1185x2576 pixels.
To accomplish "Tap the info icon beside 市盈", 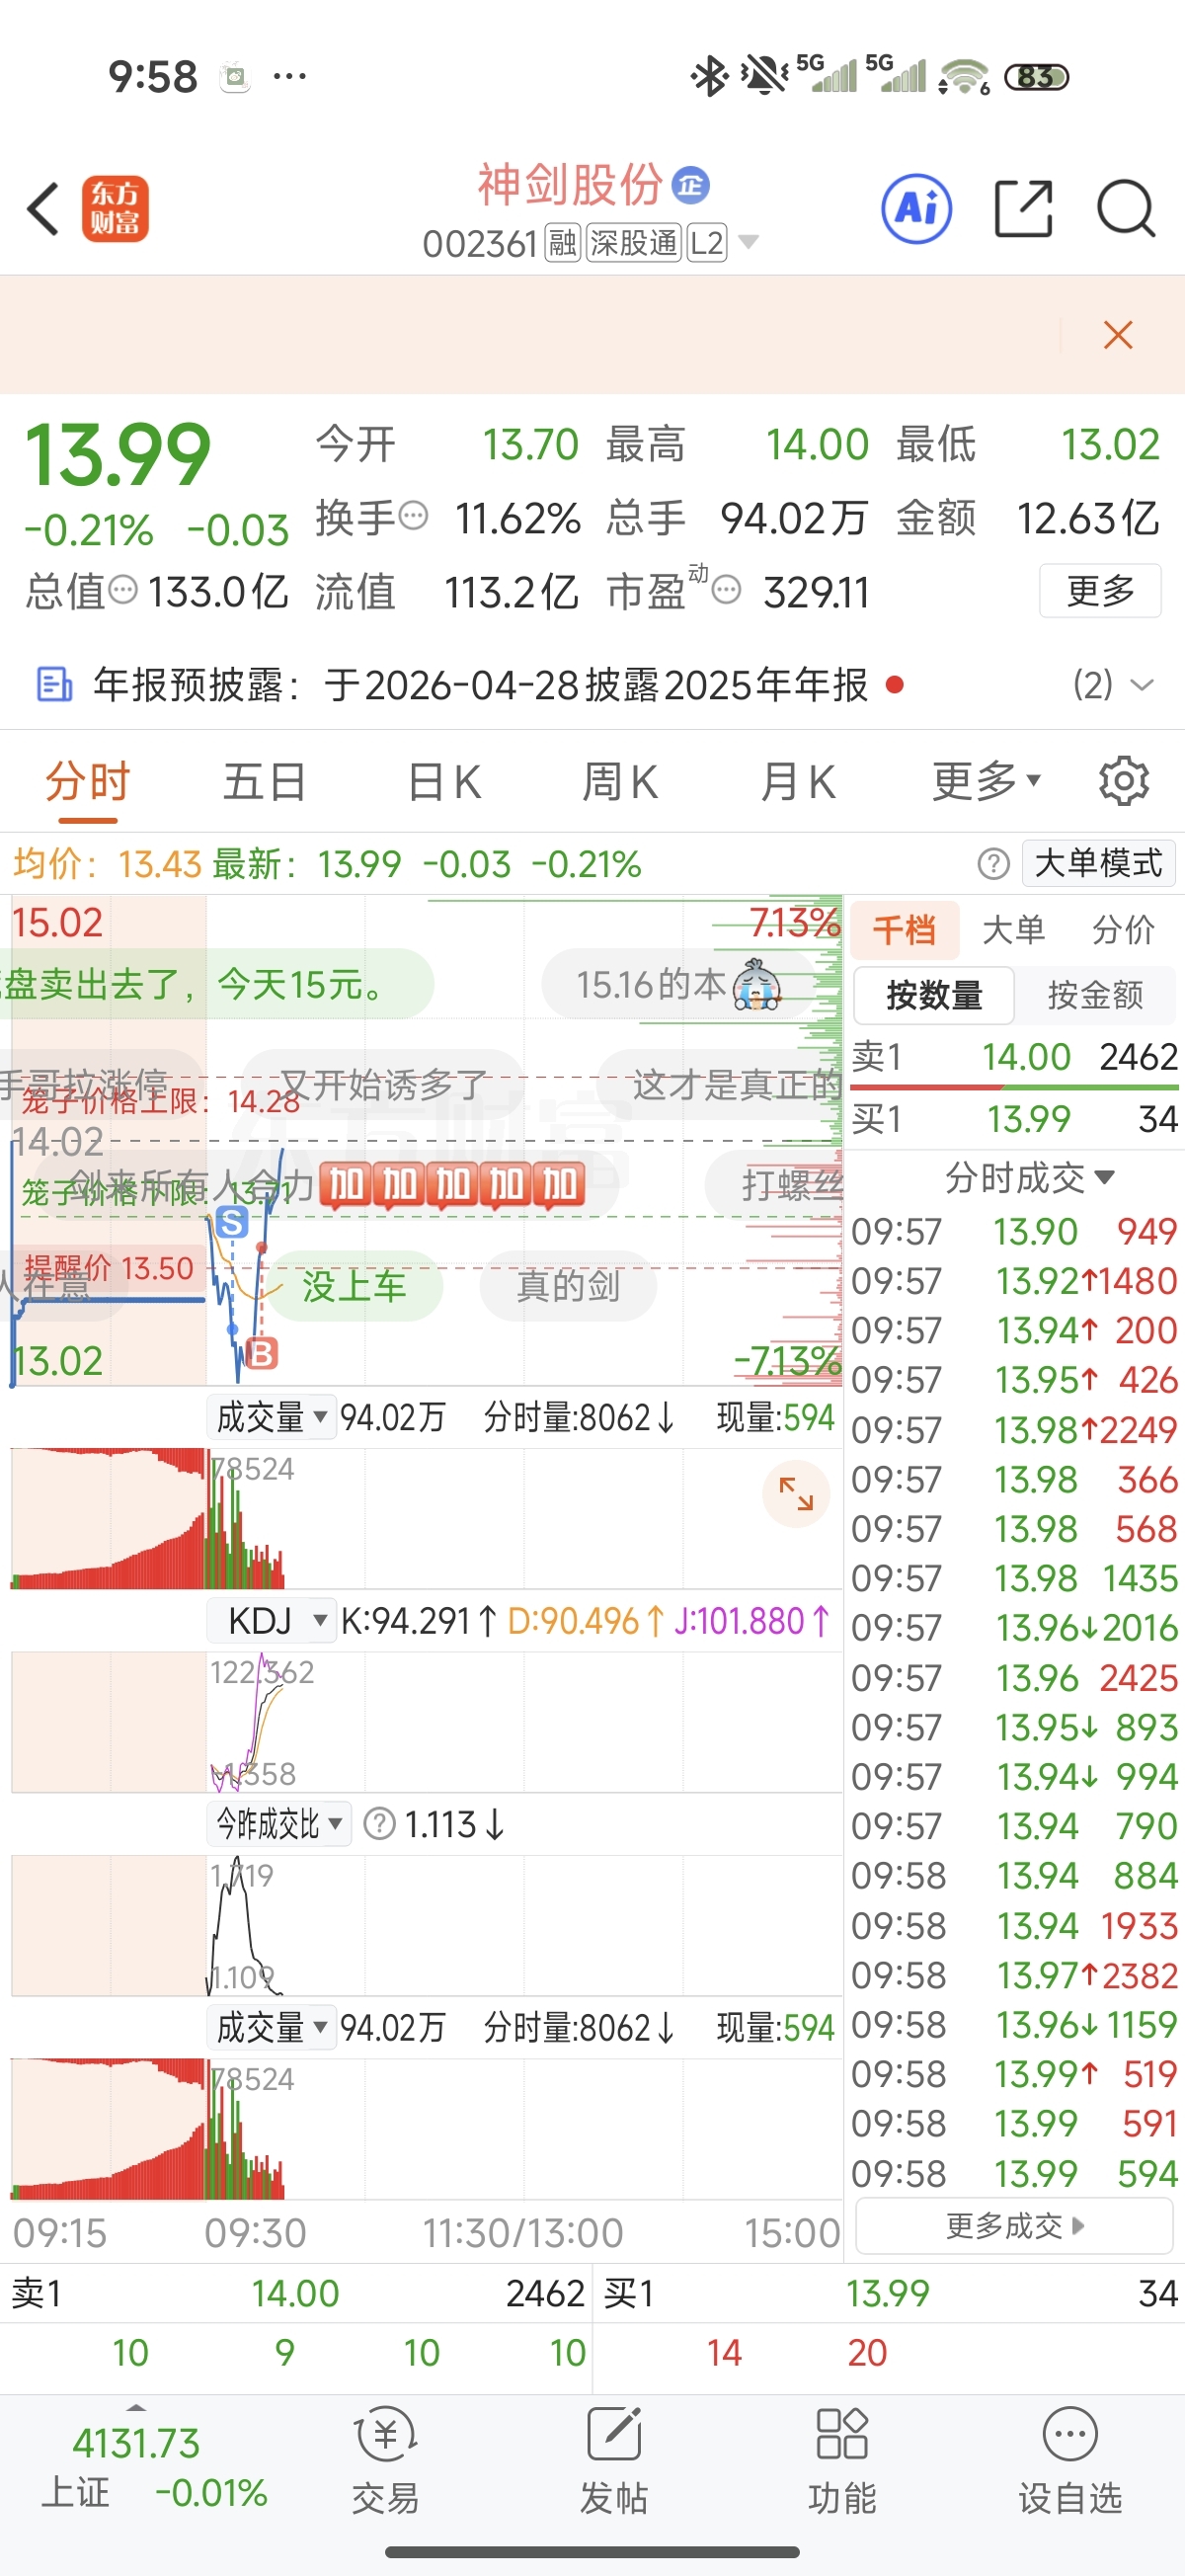I will click(x=726, y=590).
